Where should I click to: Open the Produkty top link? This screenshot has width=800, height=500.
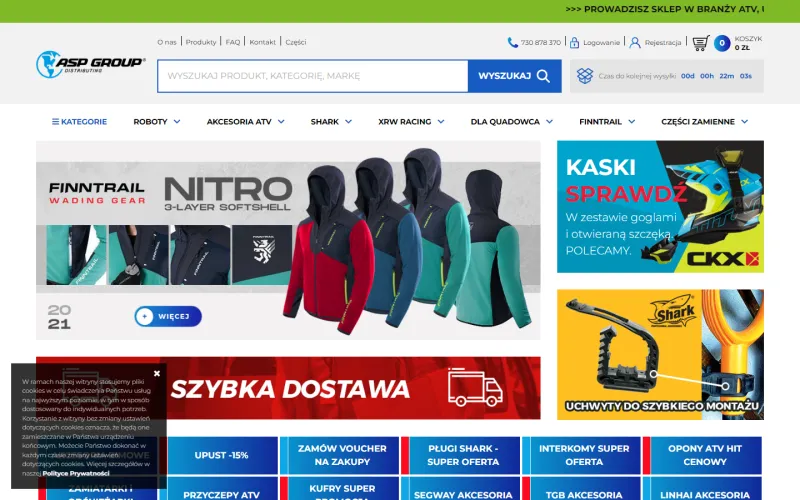201,42
